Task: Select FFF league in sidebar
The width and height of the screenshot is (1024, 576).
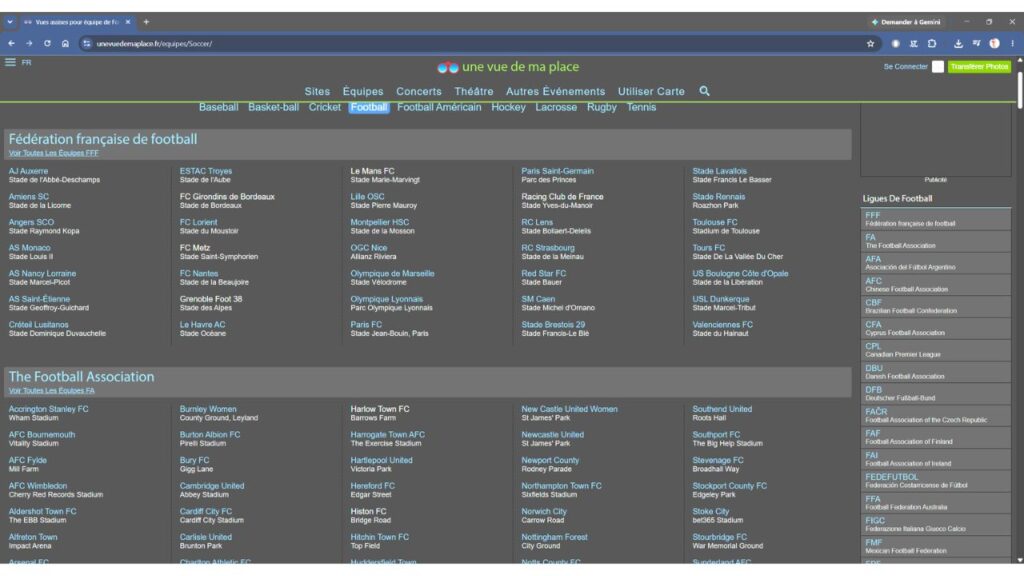Action: (x=935, y=219)
